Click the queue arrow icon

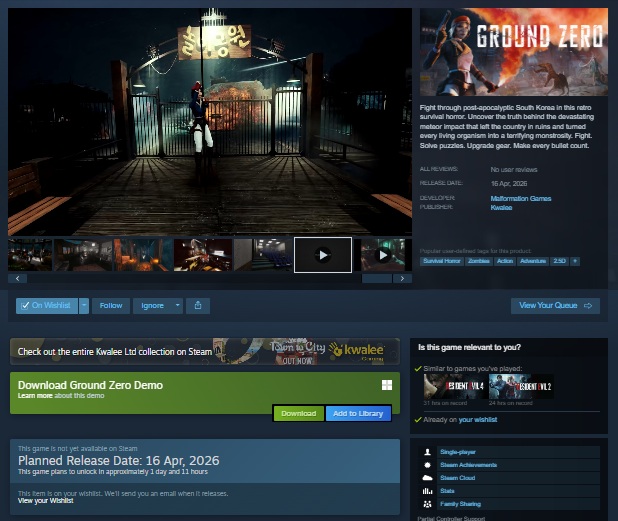click(588, 306)
